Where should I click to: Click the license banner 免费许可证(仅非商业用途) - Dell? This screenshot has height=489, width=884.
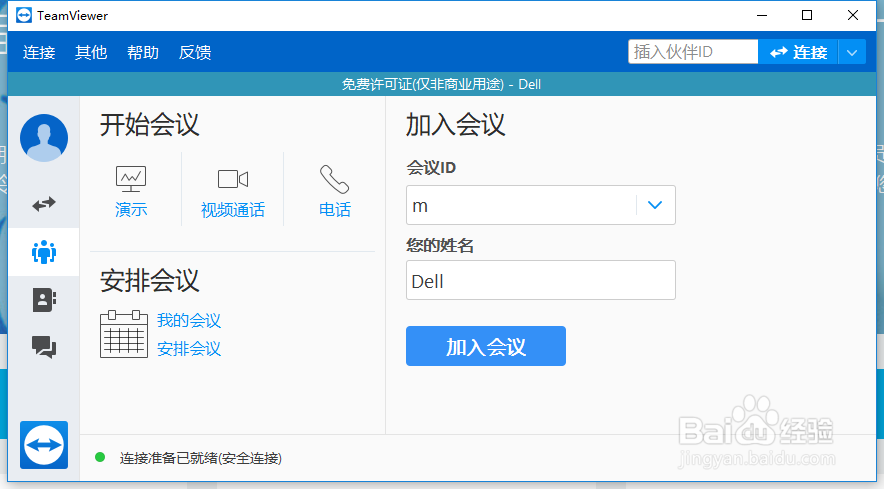pos(441,85)
